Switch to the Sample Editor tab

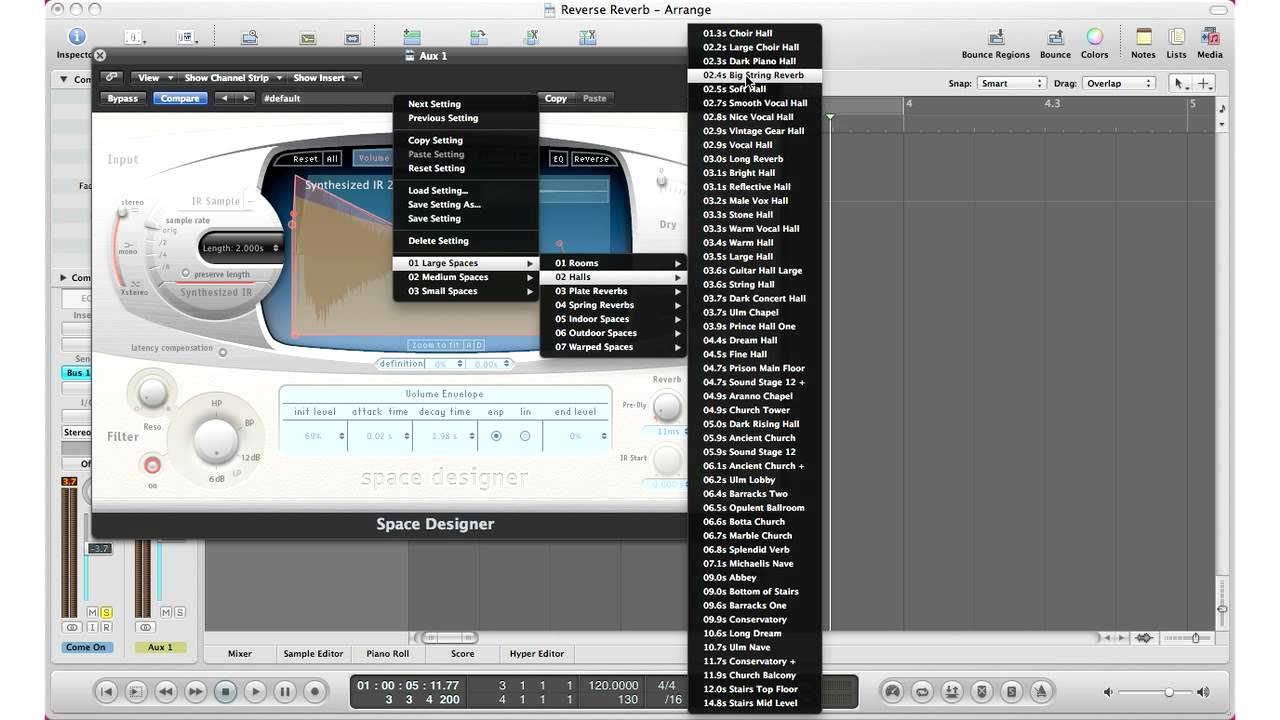pyautogui.click(x=313, y=654)
